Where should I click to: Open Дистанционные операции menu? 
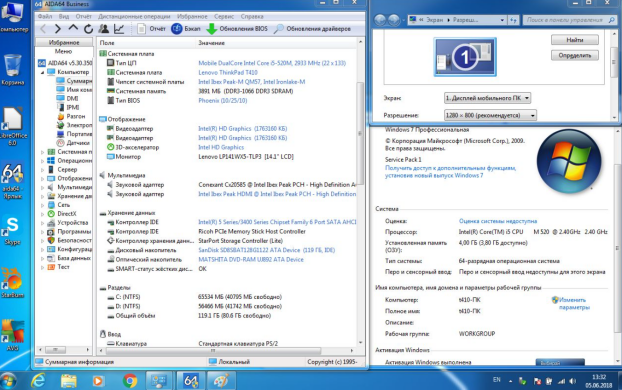[x=134, y=16]
